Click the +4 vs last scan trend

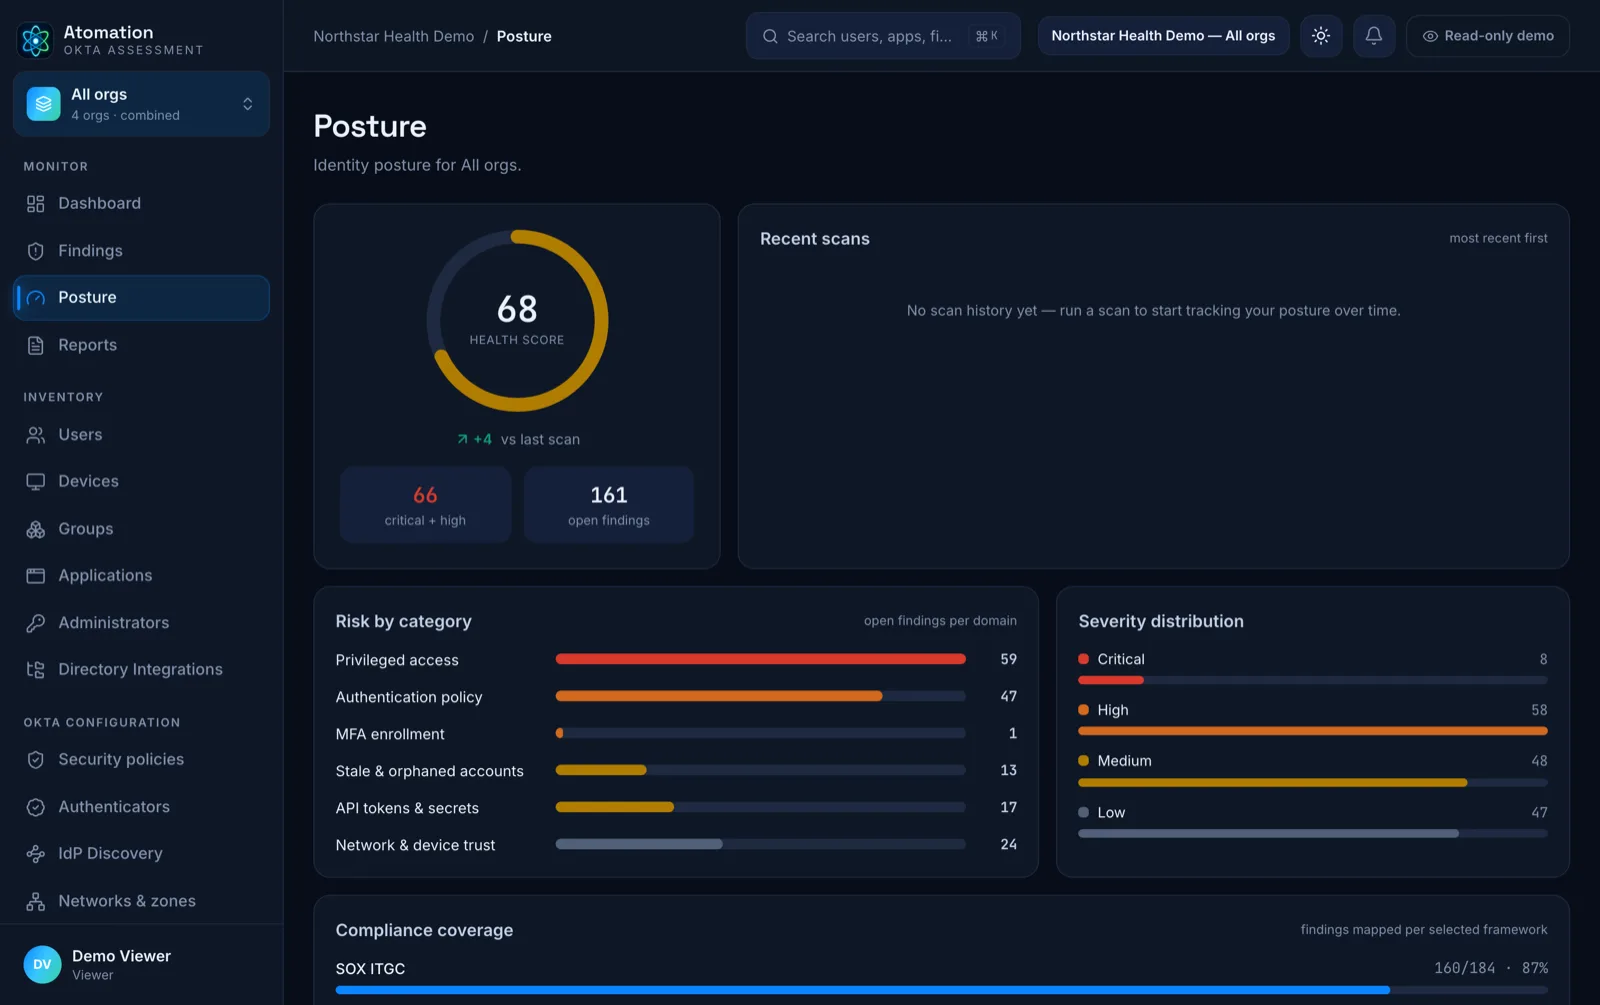tap(518, 439)
